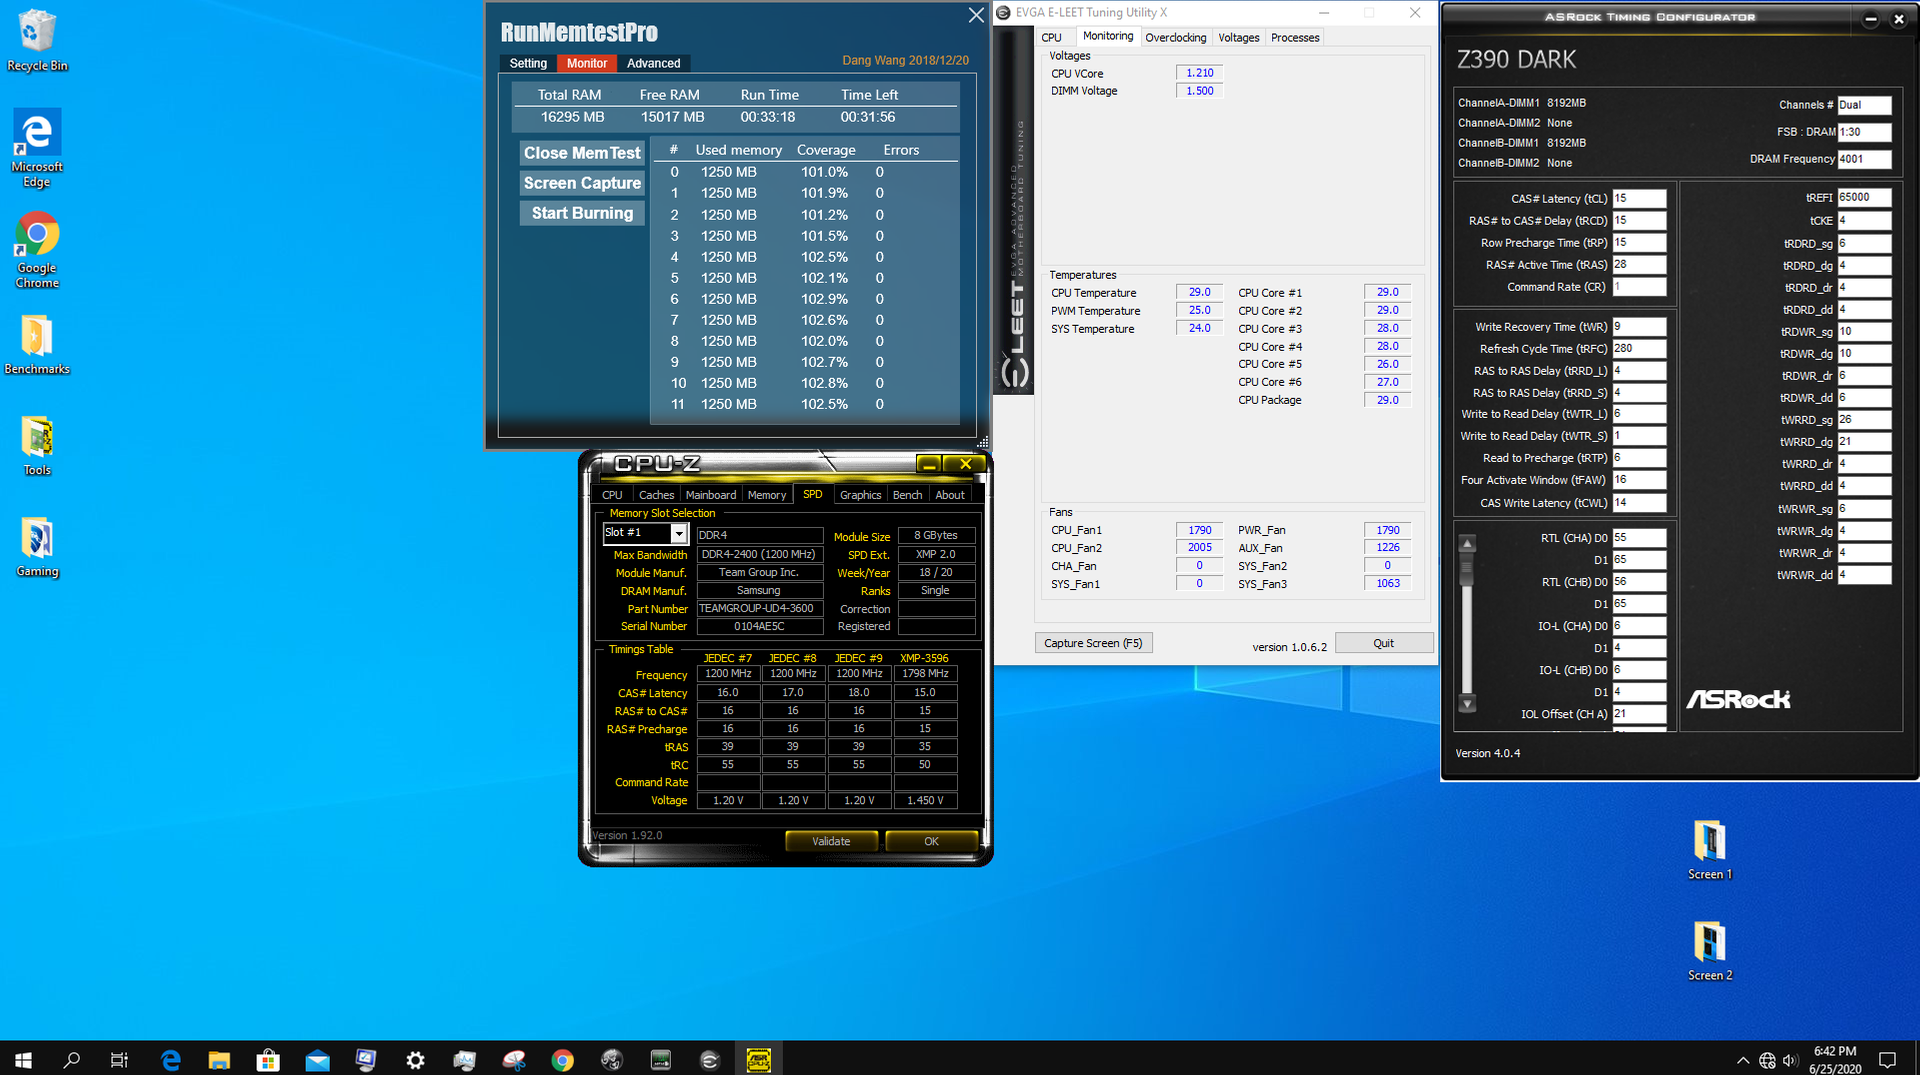This screenshot has width=1920, height=1075.
Task: Click Quit button in EVGA E-LEET
Action: pos(1383,643)
